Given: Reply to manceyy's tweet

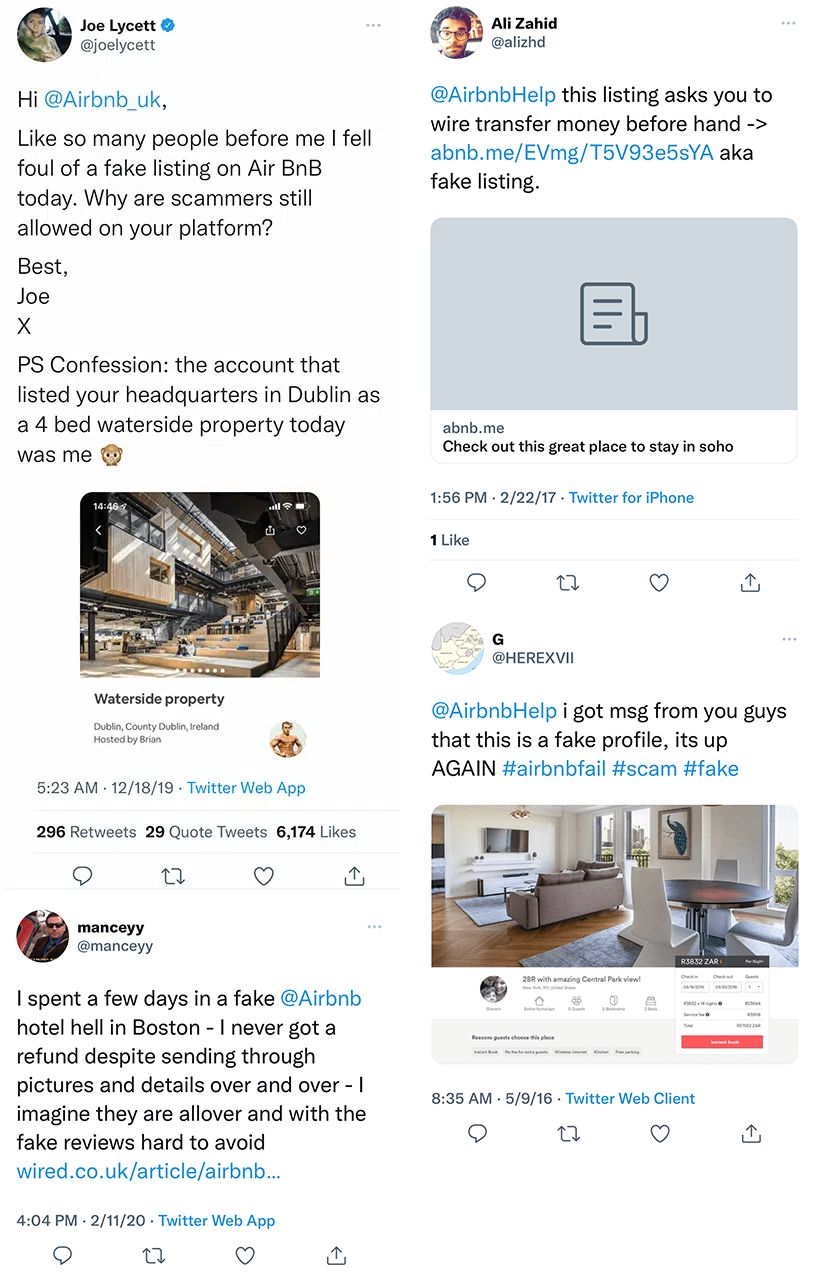Looking at the screenshot, I should click(62, 1254).
